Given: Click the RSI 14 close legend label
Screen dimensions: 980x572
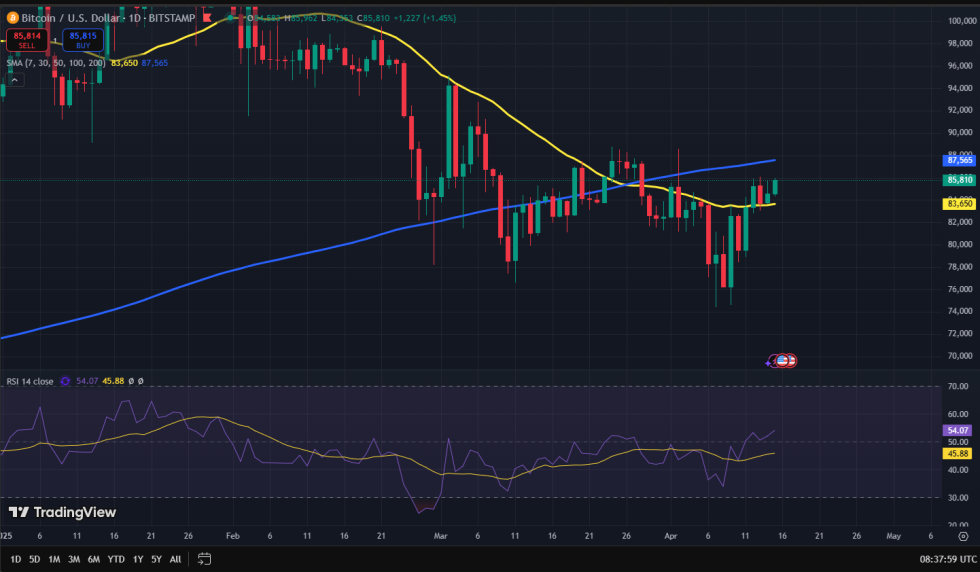Looking at the screenshot, I should (30, 381).
